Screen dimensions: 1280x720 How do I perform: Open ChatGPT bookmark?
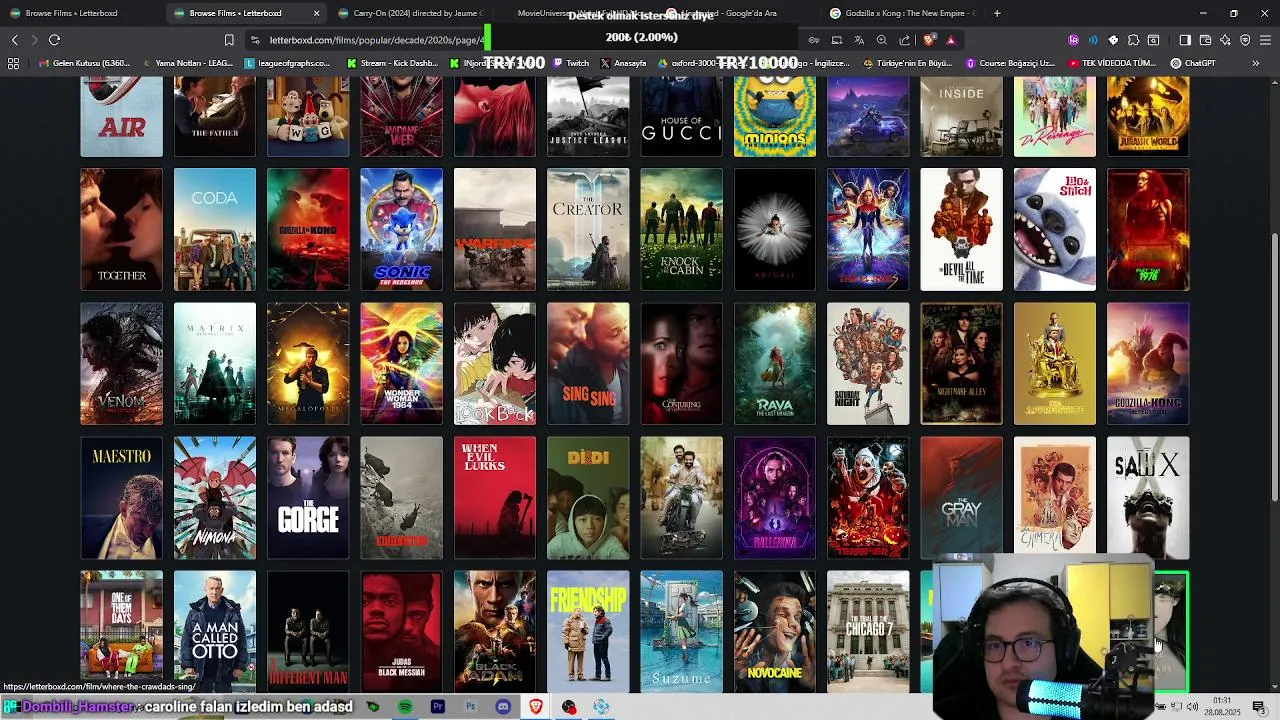pyautogui.click(x=1192, y=63)
